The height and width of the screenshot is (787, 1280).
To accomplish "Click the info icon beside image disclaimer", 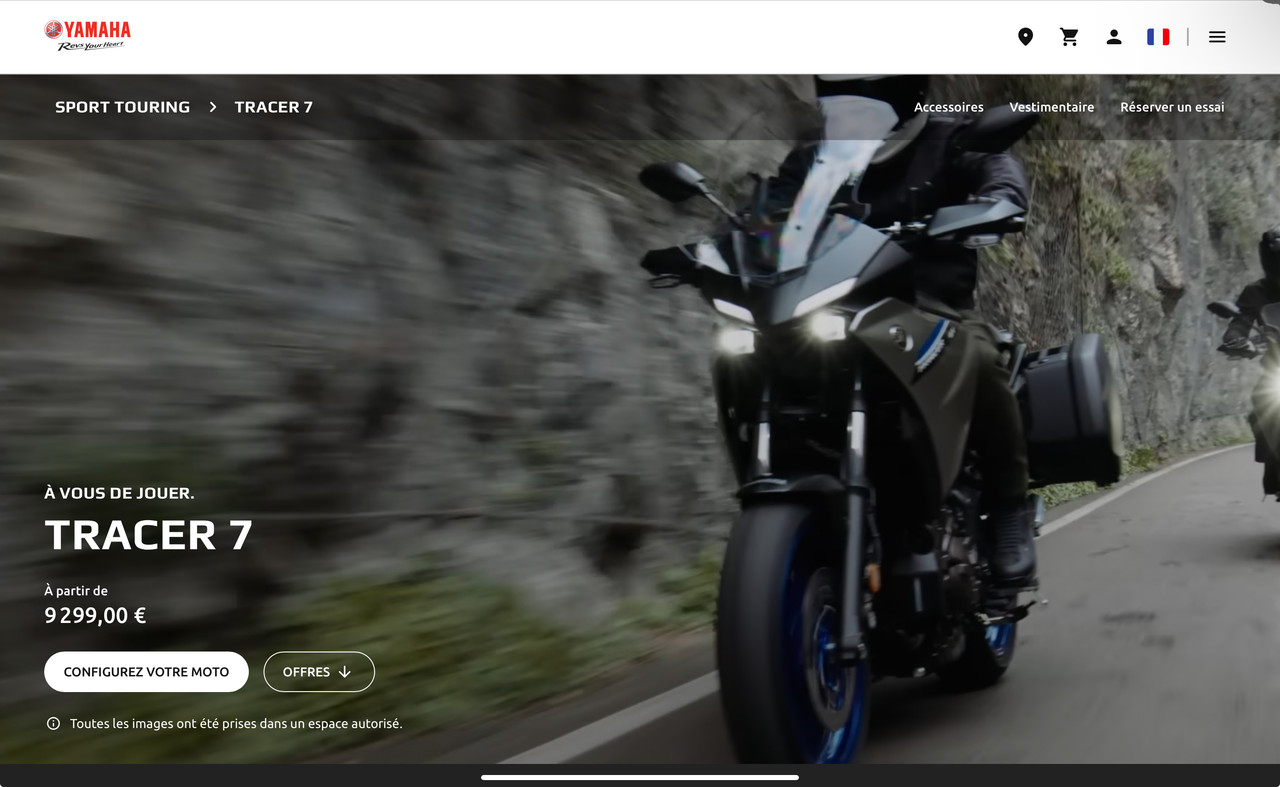I will pyautogui.click(x=53, y=723).
